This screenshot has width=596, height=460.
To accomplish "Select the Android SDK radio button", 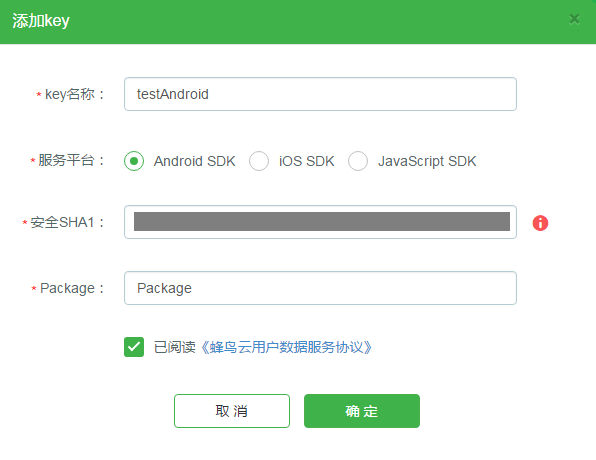I will [x=134, y=161].
